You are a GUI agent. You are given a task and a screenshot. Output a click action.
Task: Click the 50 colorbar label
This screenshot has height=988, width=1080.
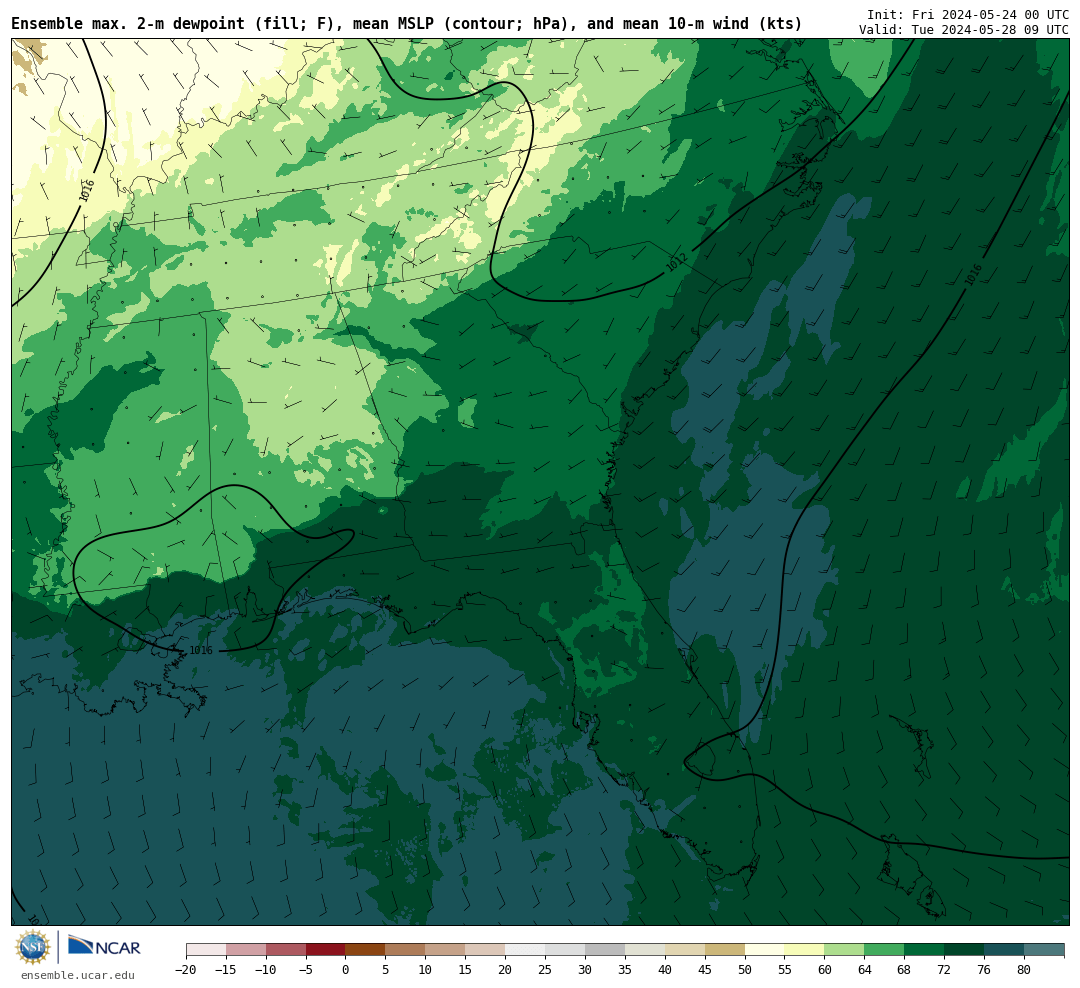point(745,970)
